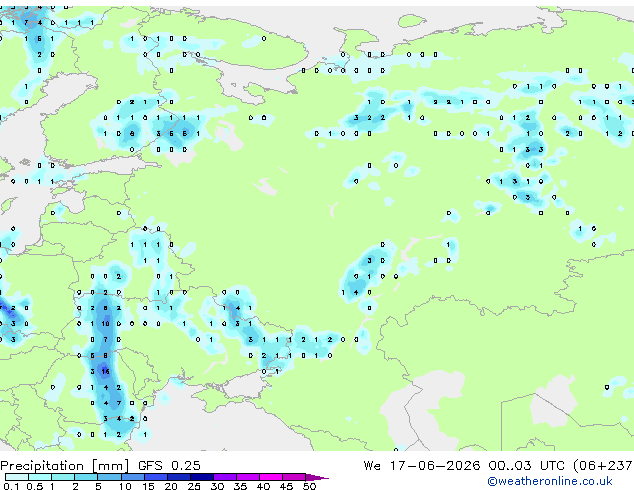Click the legend swatch between 2 and 5
The image size is (634, 490).
pyautogui.click(x=86, y=477)
